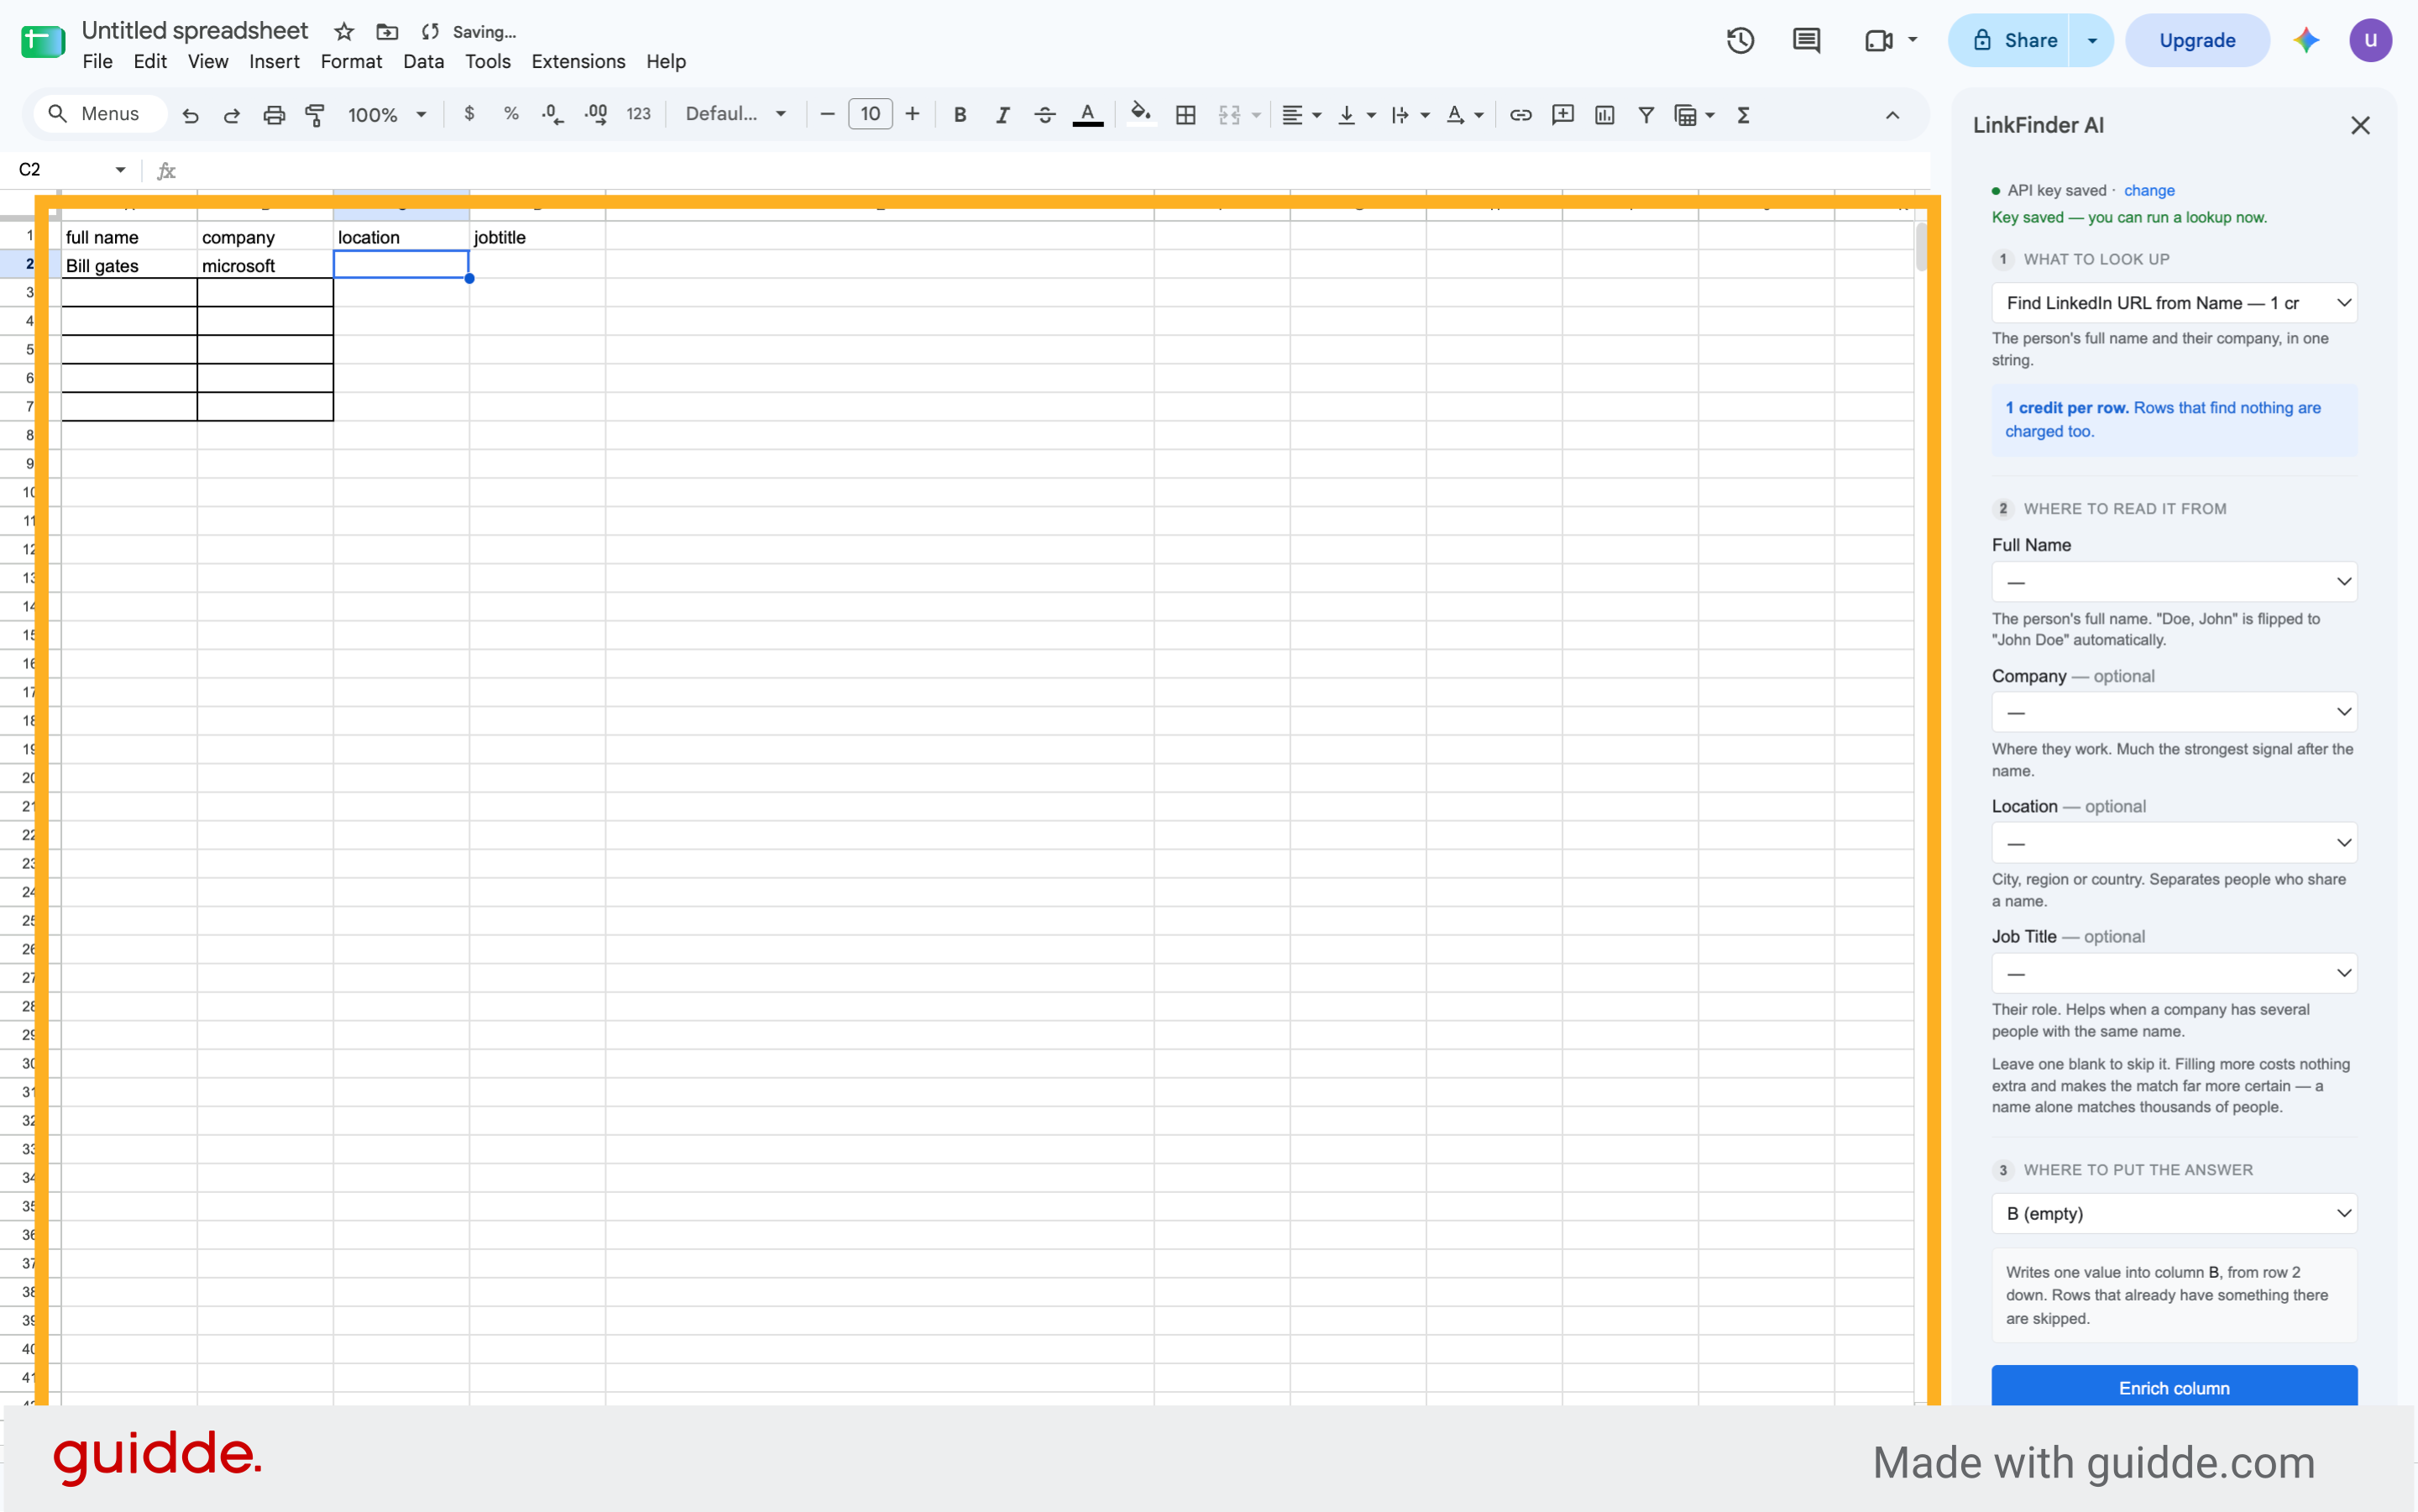Image resolution: width=2418 pixels, height=1512 pixels.
Task: Format as currency with dollar icon
Action: 469,114
